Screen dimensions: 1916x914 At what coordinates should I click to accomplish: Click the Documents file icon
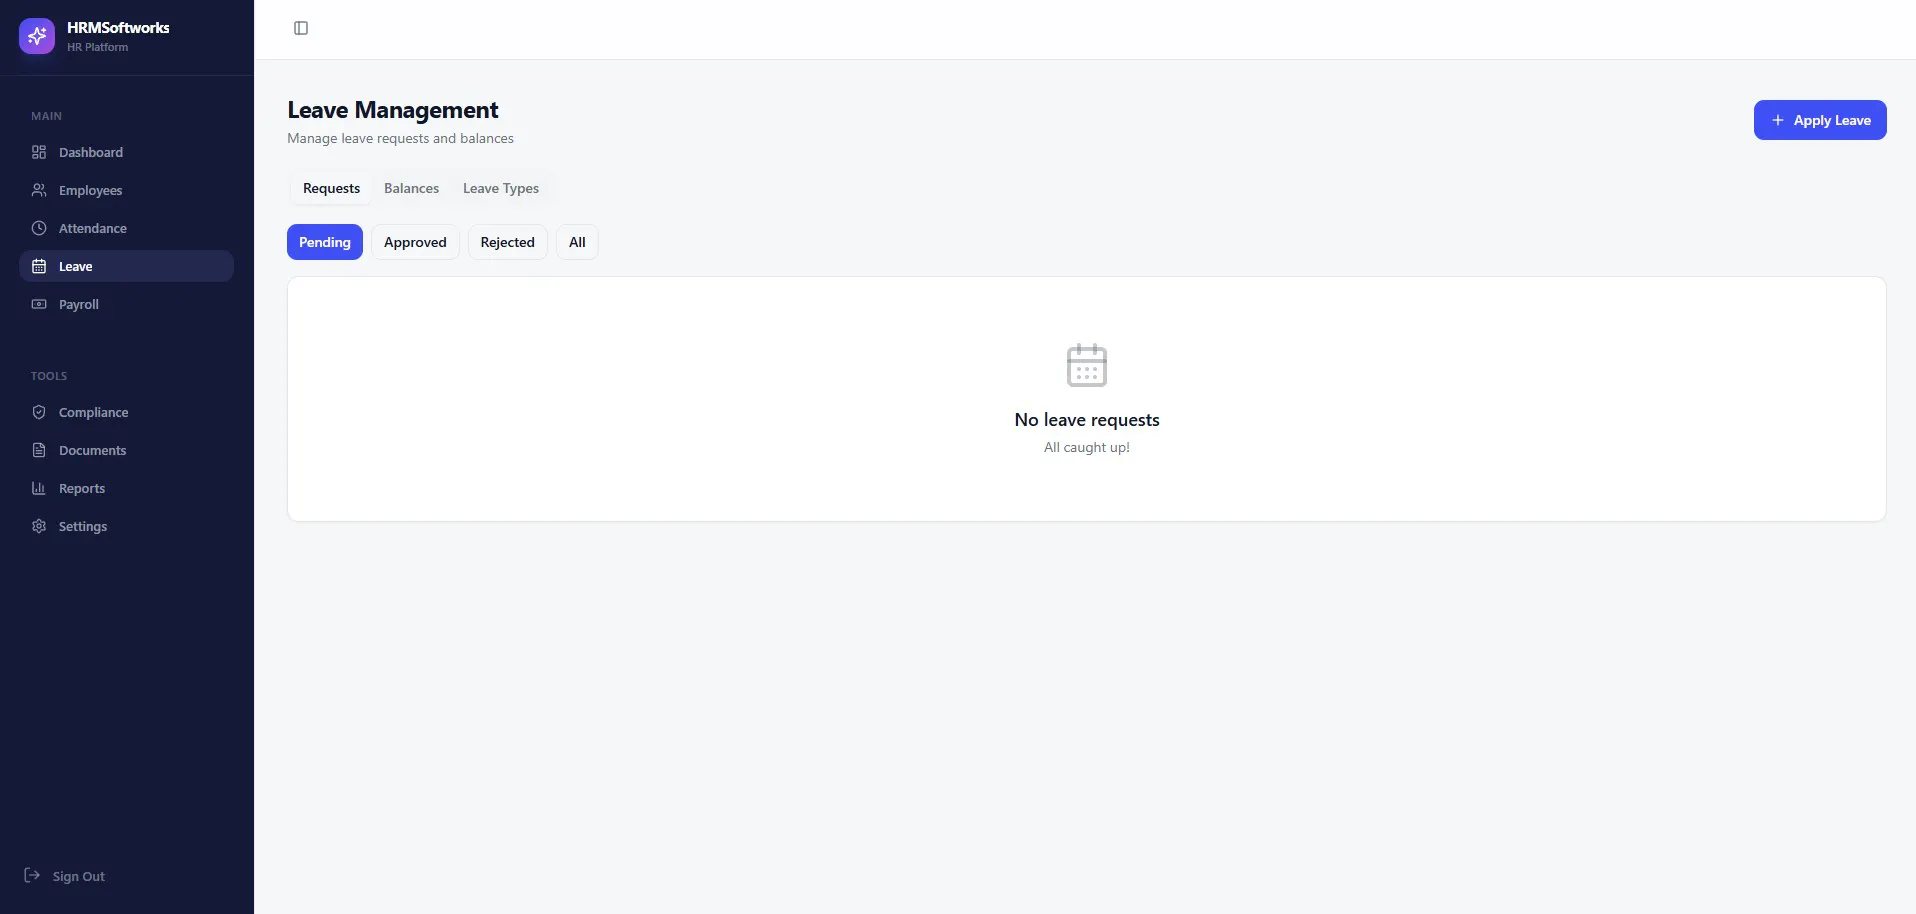[39, 450]
